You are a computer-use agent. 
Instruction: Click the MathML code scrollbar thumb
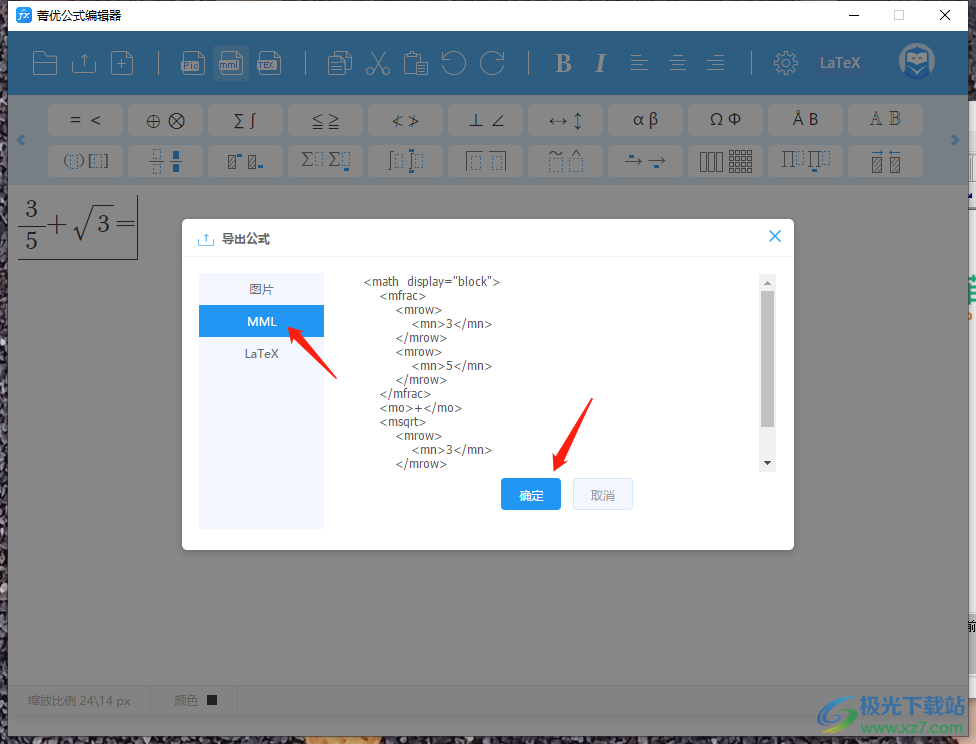(x=767, y=359)
